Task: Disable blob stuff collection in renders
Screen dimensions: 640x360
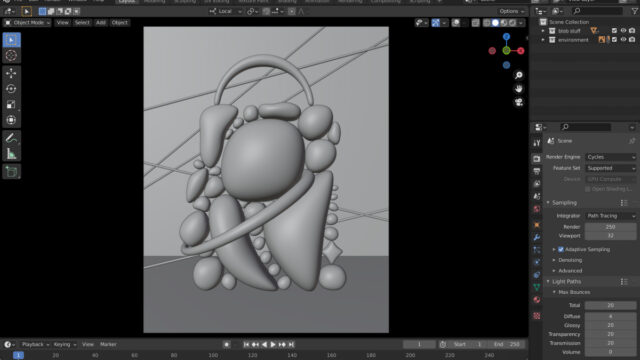Action: 632,31
